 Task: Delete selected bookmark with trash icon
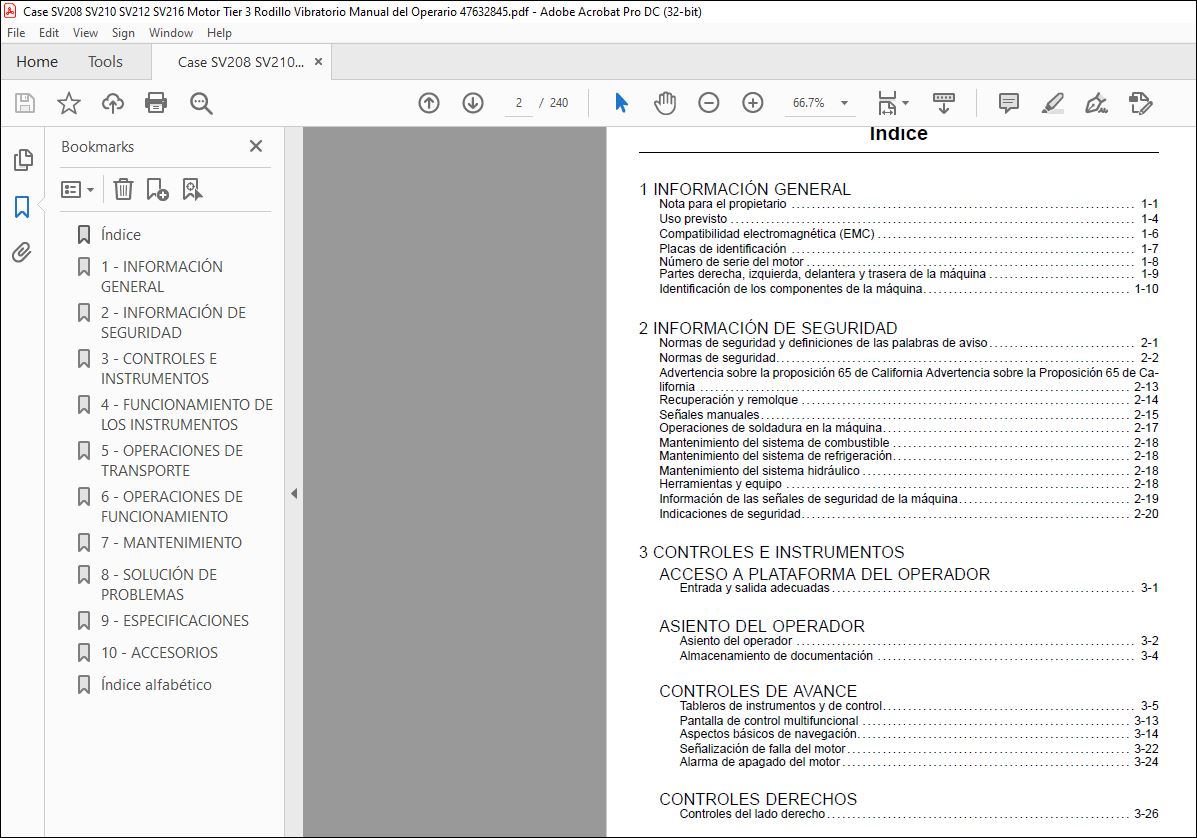pyautogui.click(x=123, y=189)
